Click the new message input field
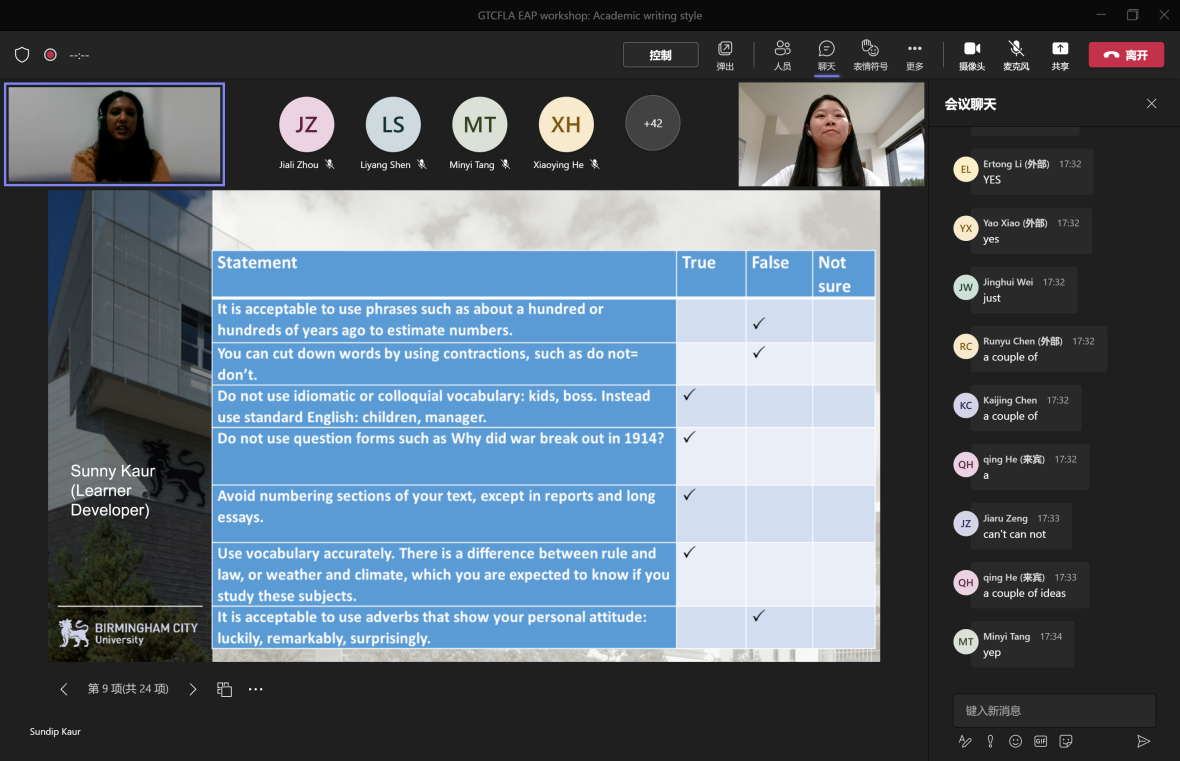The image size is (1180, 761). click(1053, 710)
